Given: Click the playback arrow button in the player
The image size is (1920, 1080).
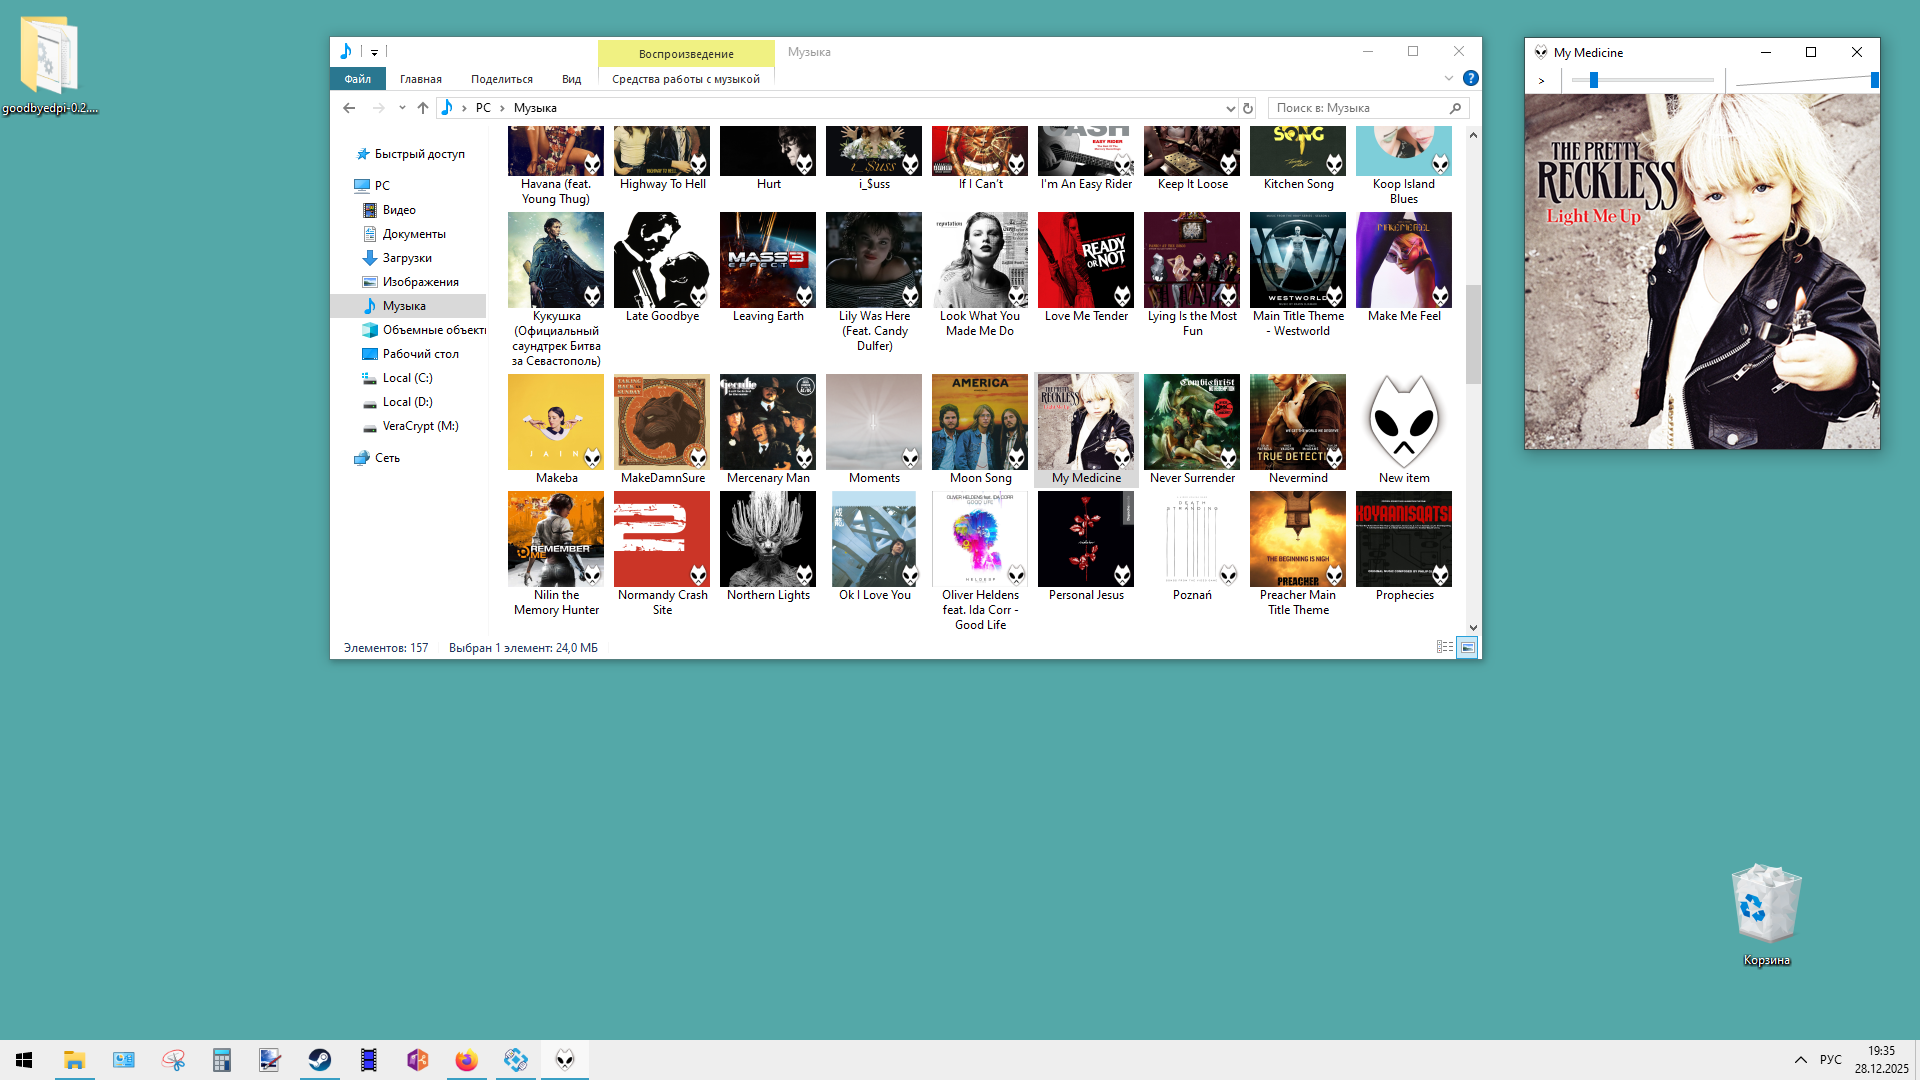Looking at the screenshot, I should point(1542,80).
